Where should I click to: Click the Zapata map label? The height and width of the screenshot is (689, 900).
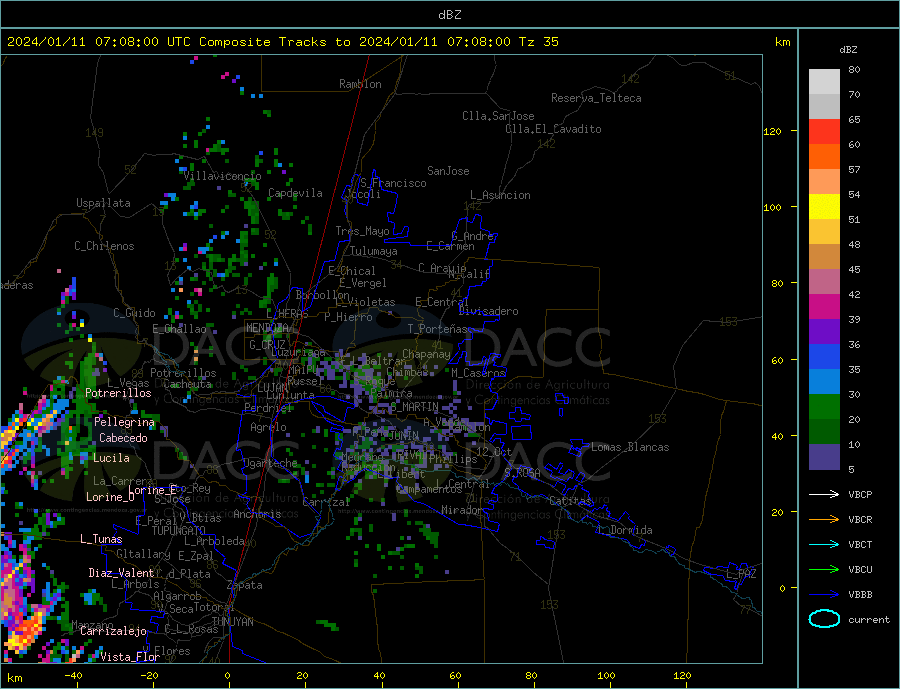245,586
